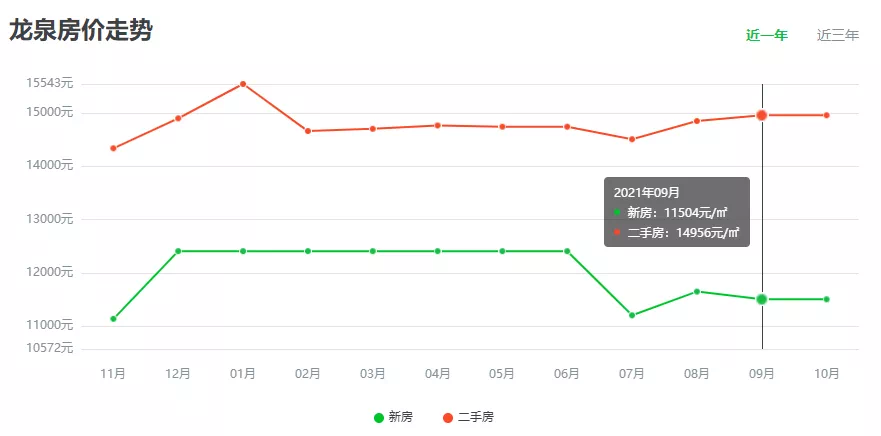This screenshot has height=436, width=881.
Task: Click the 二手房 data point at 07月
Action: click(632, 139)
